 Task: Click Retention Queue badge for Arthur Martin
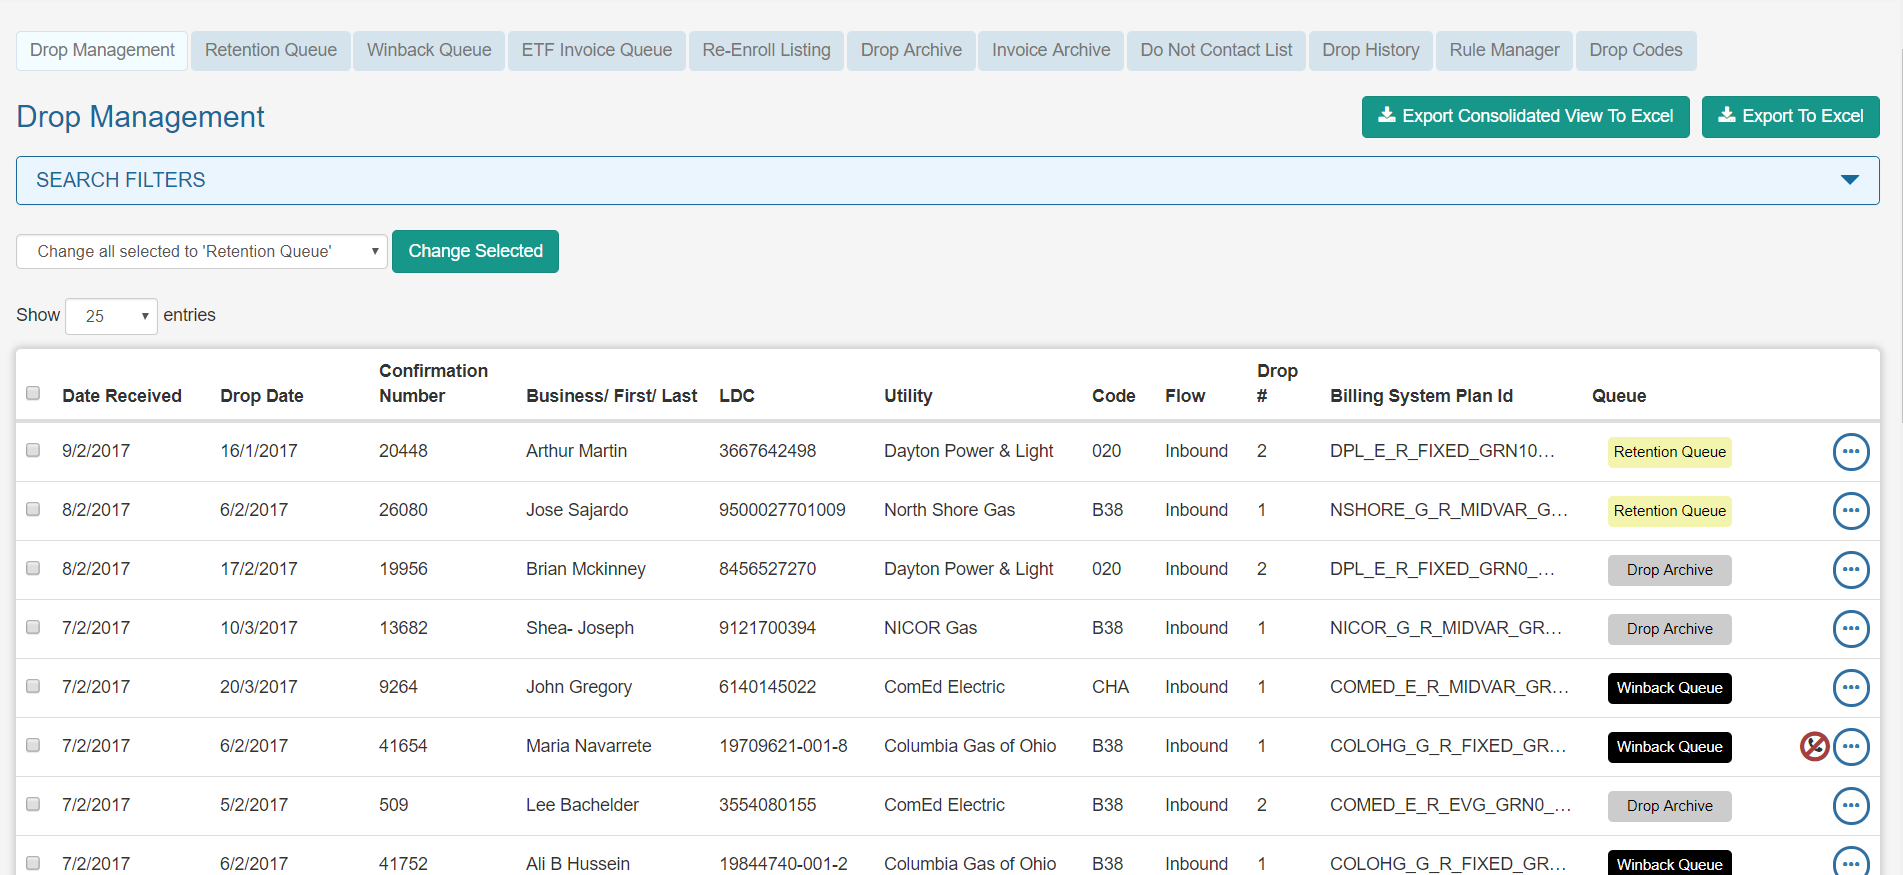click(x=1670, y=452)
